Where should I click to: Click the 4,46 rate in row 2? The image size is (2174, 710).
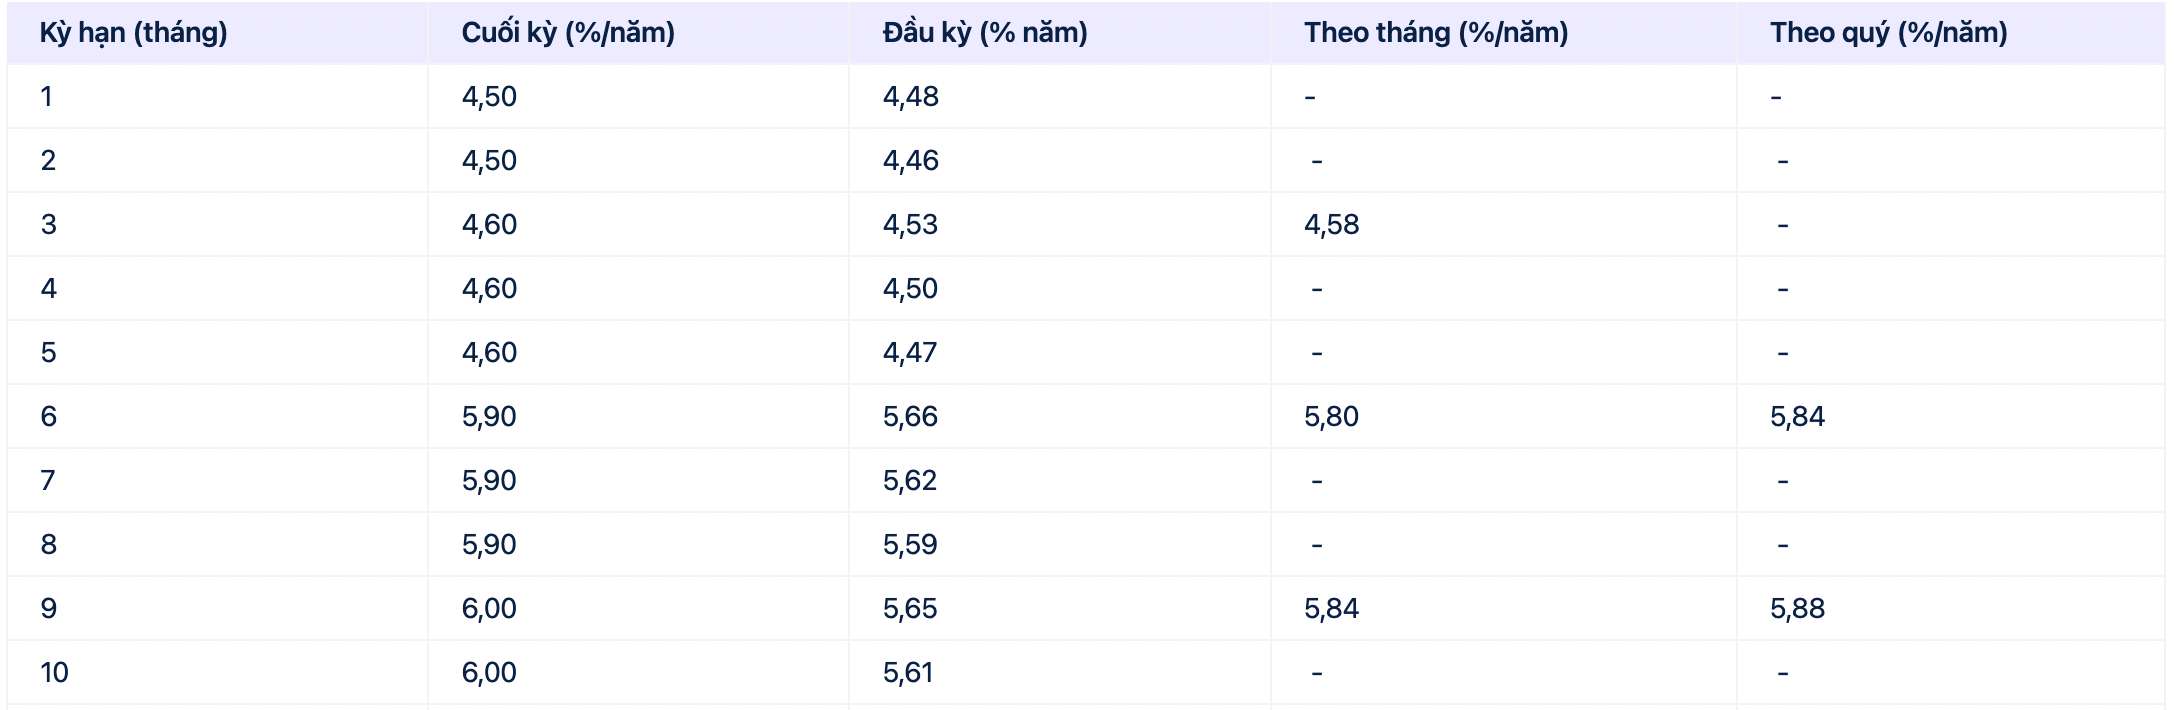[x=910, y=161]
